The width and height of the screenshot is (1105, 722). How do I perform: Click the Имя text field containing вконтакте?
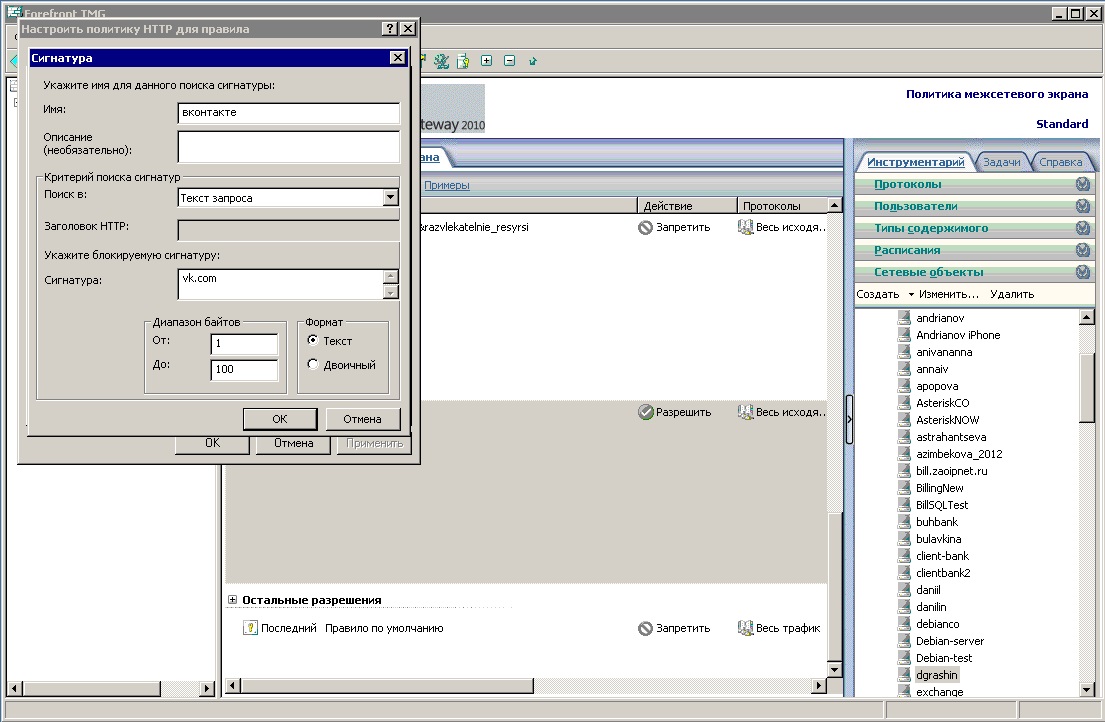(288, 113)
